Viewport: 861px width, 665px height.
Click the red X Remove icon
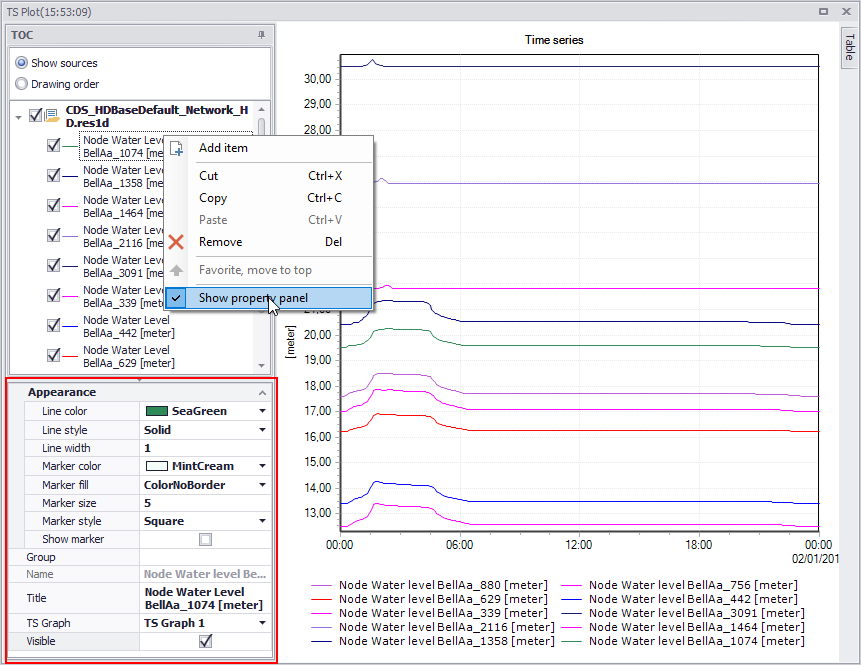(176, 242)
